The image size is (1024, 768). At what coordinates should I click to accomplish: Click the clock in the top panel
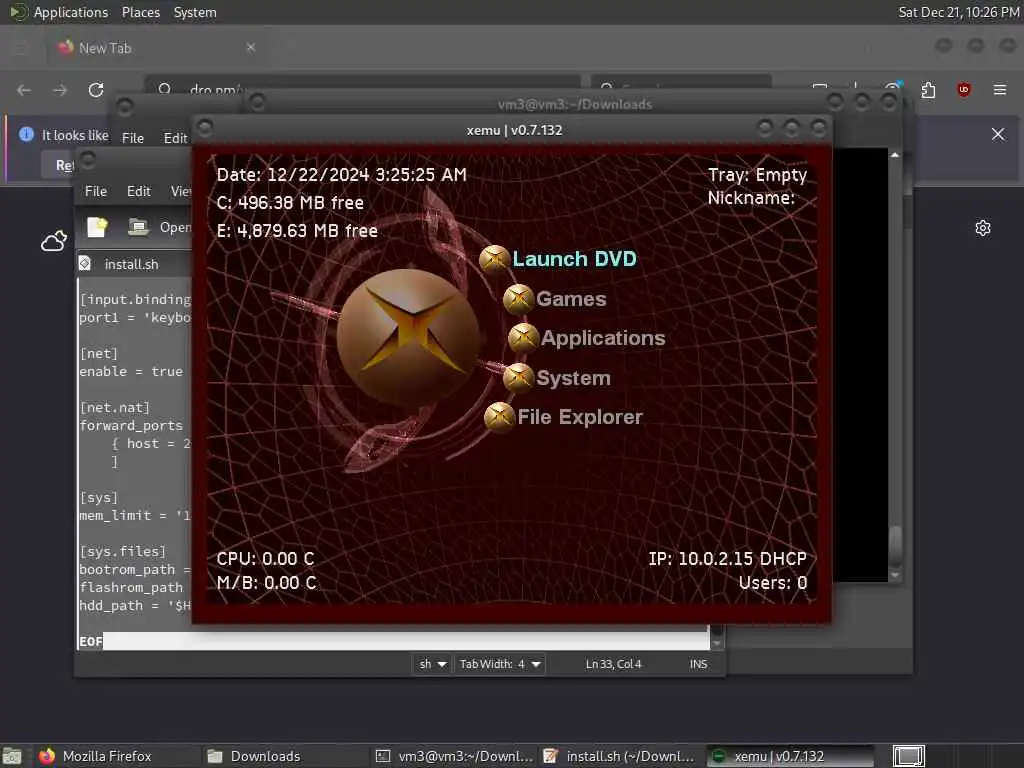coord(959,12)
